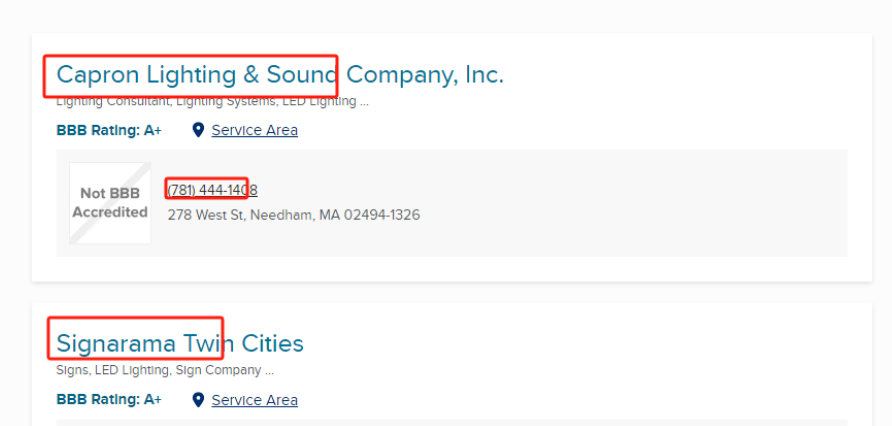Viewport: 892px width, 426px height.
Task: Open Capron Lighting & Sound Company listing
Action: click(280, 75)
